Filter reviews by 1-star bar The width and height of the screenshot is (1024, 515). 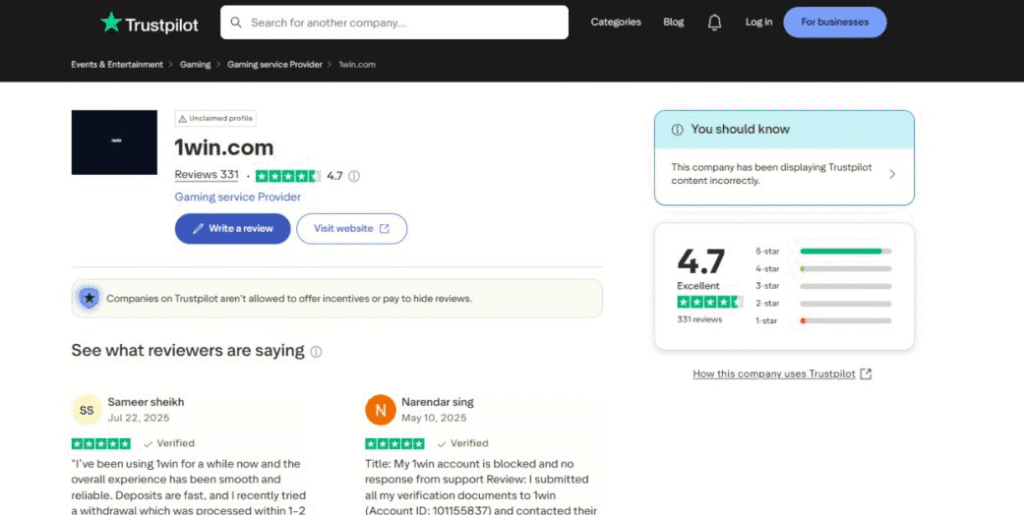[x=845, y=320]
